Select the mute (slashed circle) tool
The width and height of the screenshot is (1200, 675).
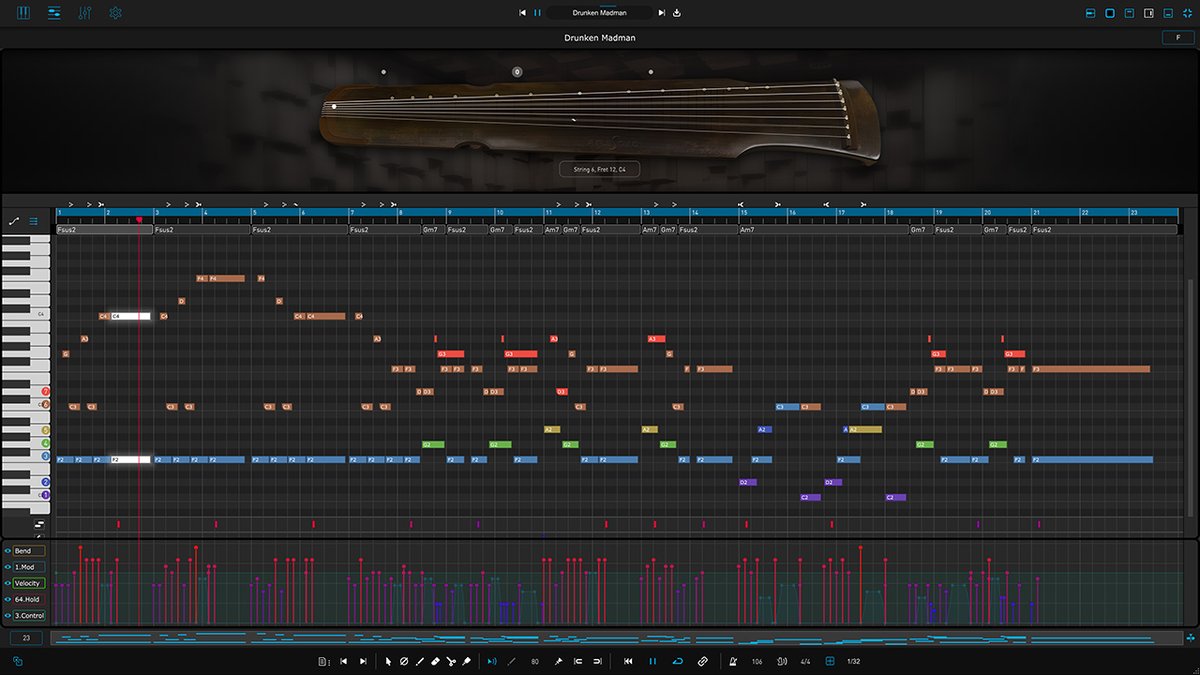click(404, 661)
